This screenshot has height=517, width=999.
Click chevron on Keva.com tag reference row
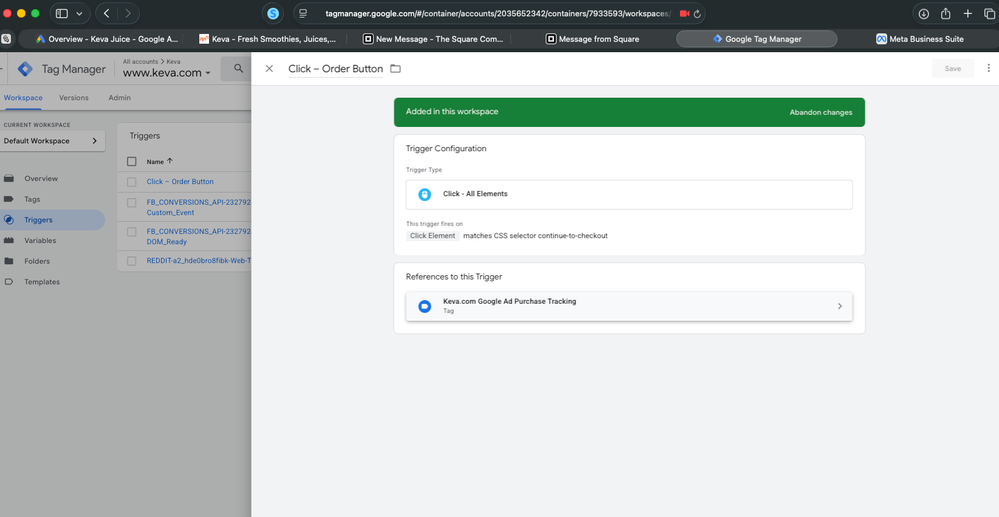click(840, 306)
